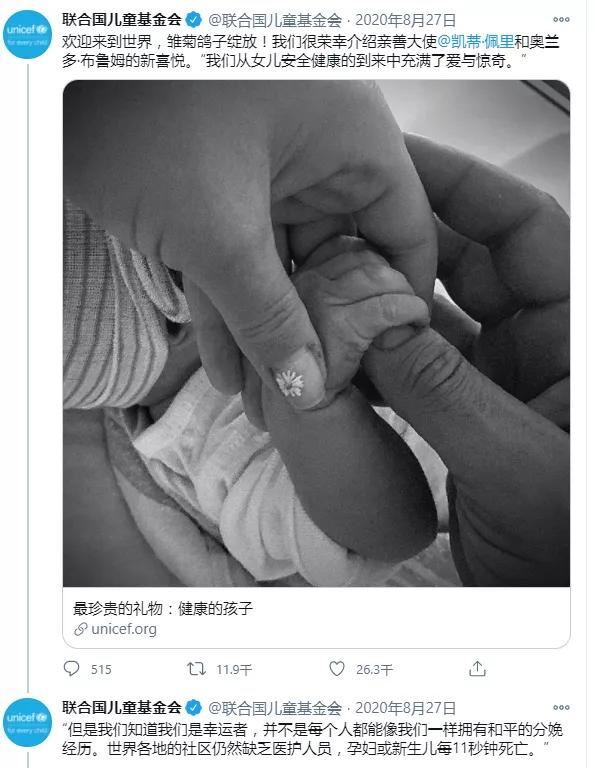595x768 pixels.
Task: Click the baby hand photo thumbnail
Action: (x=316, y=333)
